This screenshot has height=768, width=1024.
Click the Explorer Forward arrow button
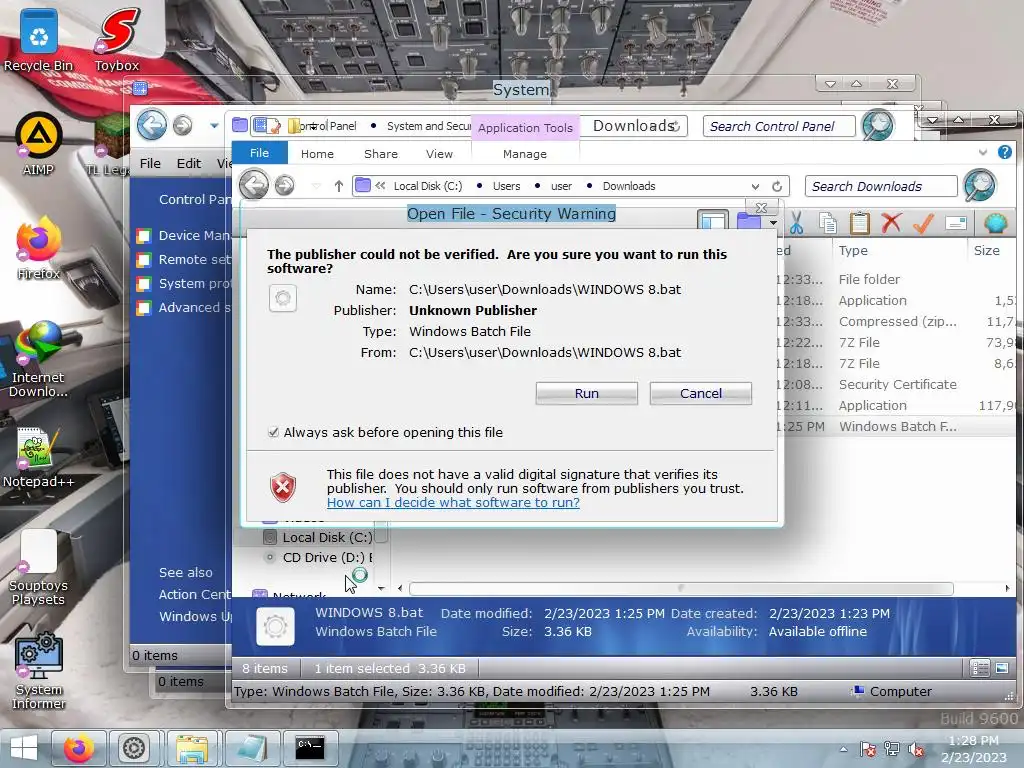coord(284,185)
